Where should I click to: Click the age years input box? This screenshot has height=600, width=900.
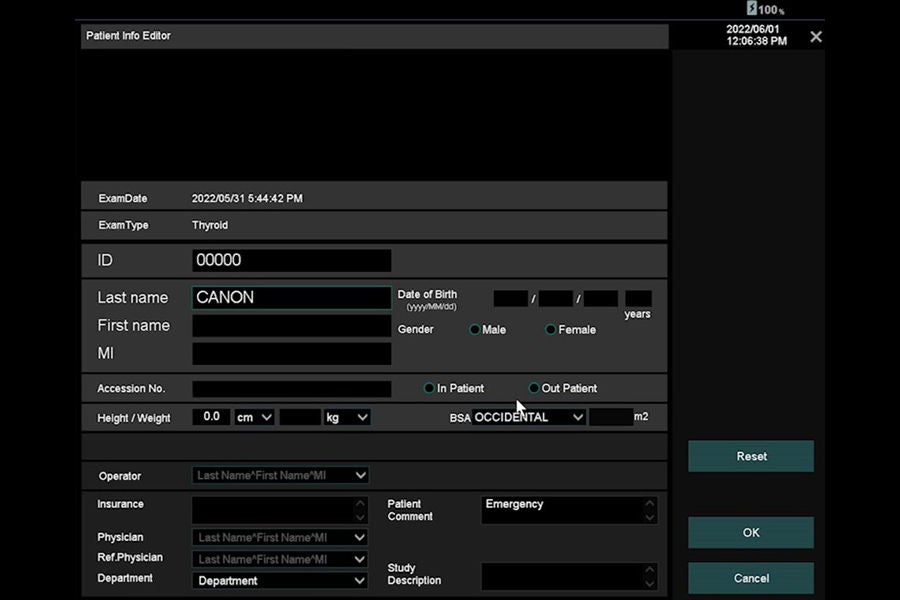tap(638, 299)
